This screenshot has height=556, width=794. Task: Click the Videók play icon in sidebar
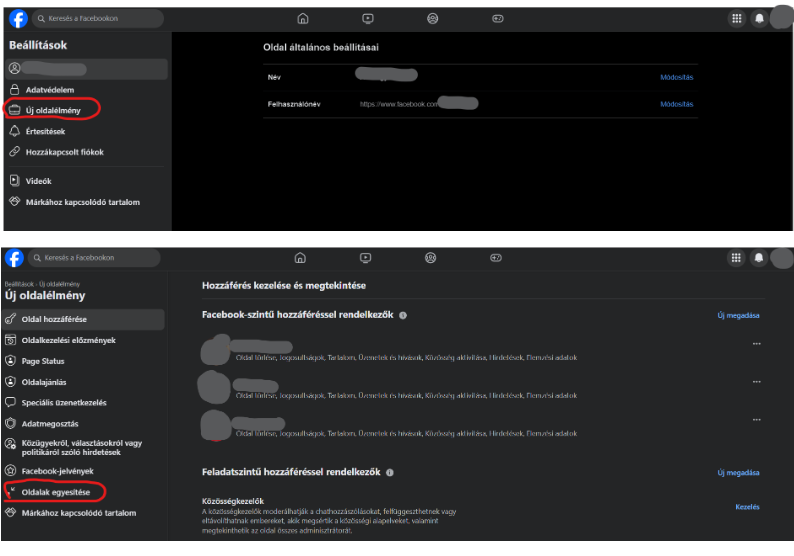[x=15, y=180]
